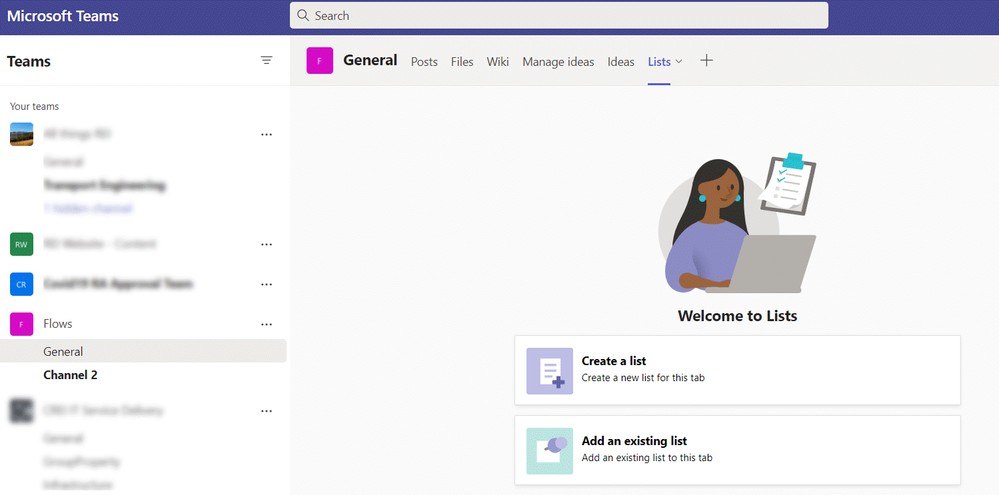Screen dimensions: 999x495
Task: Click the blue CR team avatar
Action: tap(22, 284)
